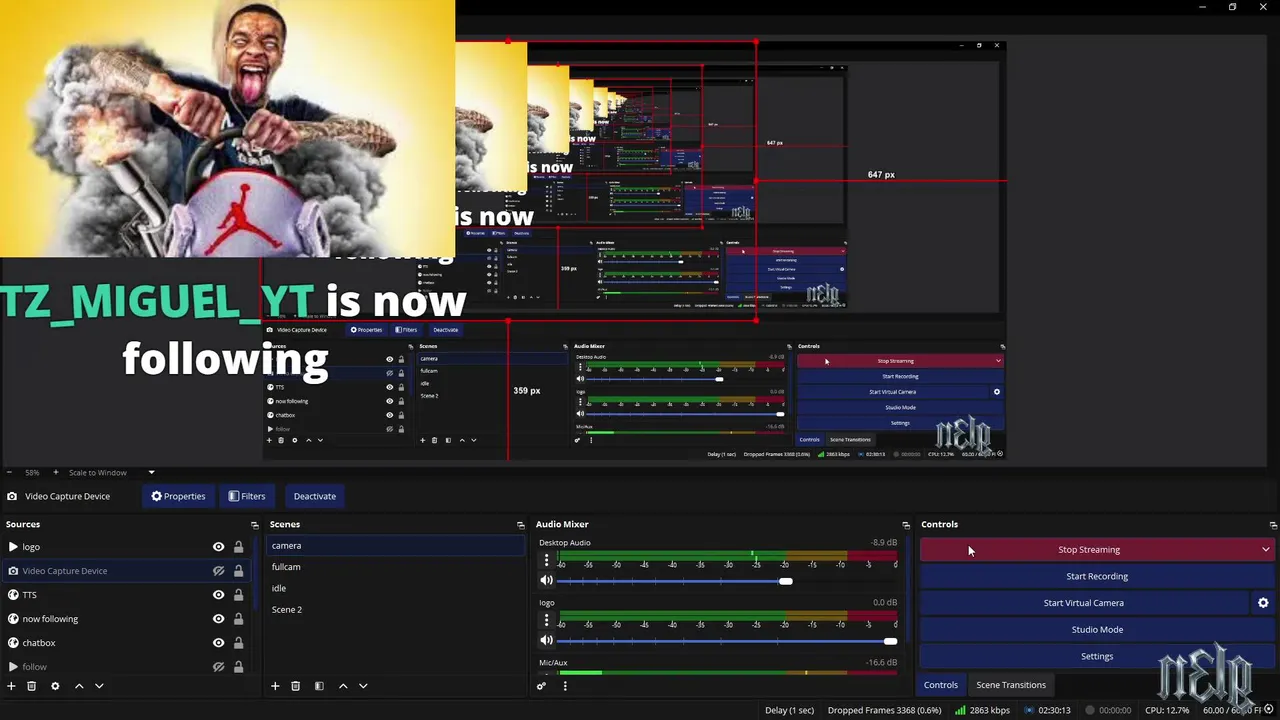Switch to the Controls tab
The width and height of the screenshot is (1280, 720).
click(940, 685)
